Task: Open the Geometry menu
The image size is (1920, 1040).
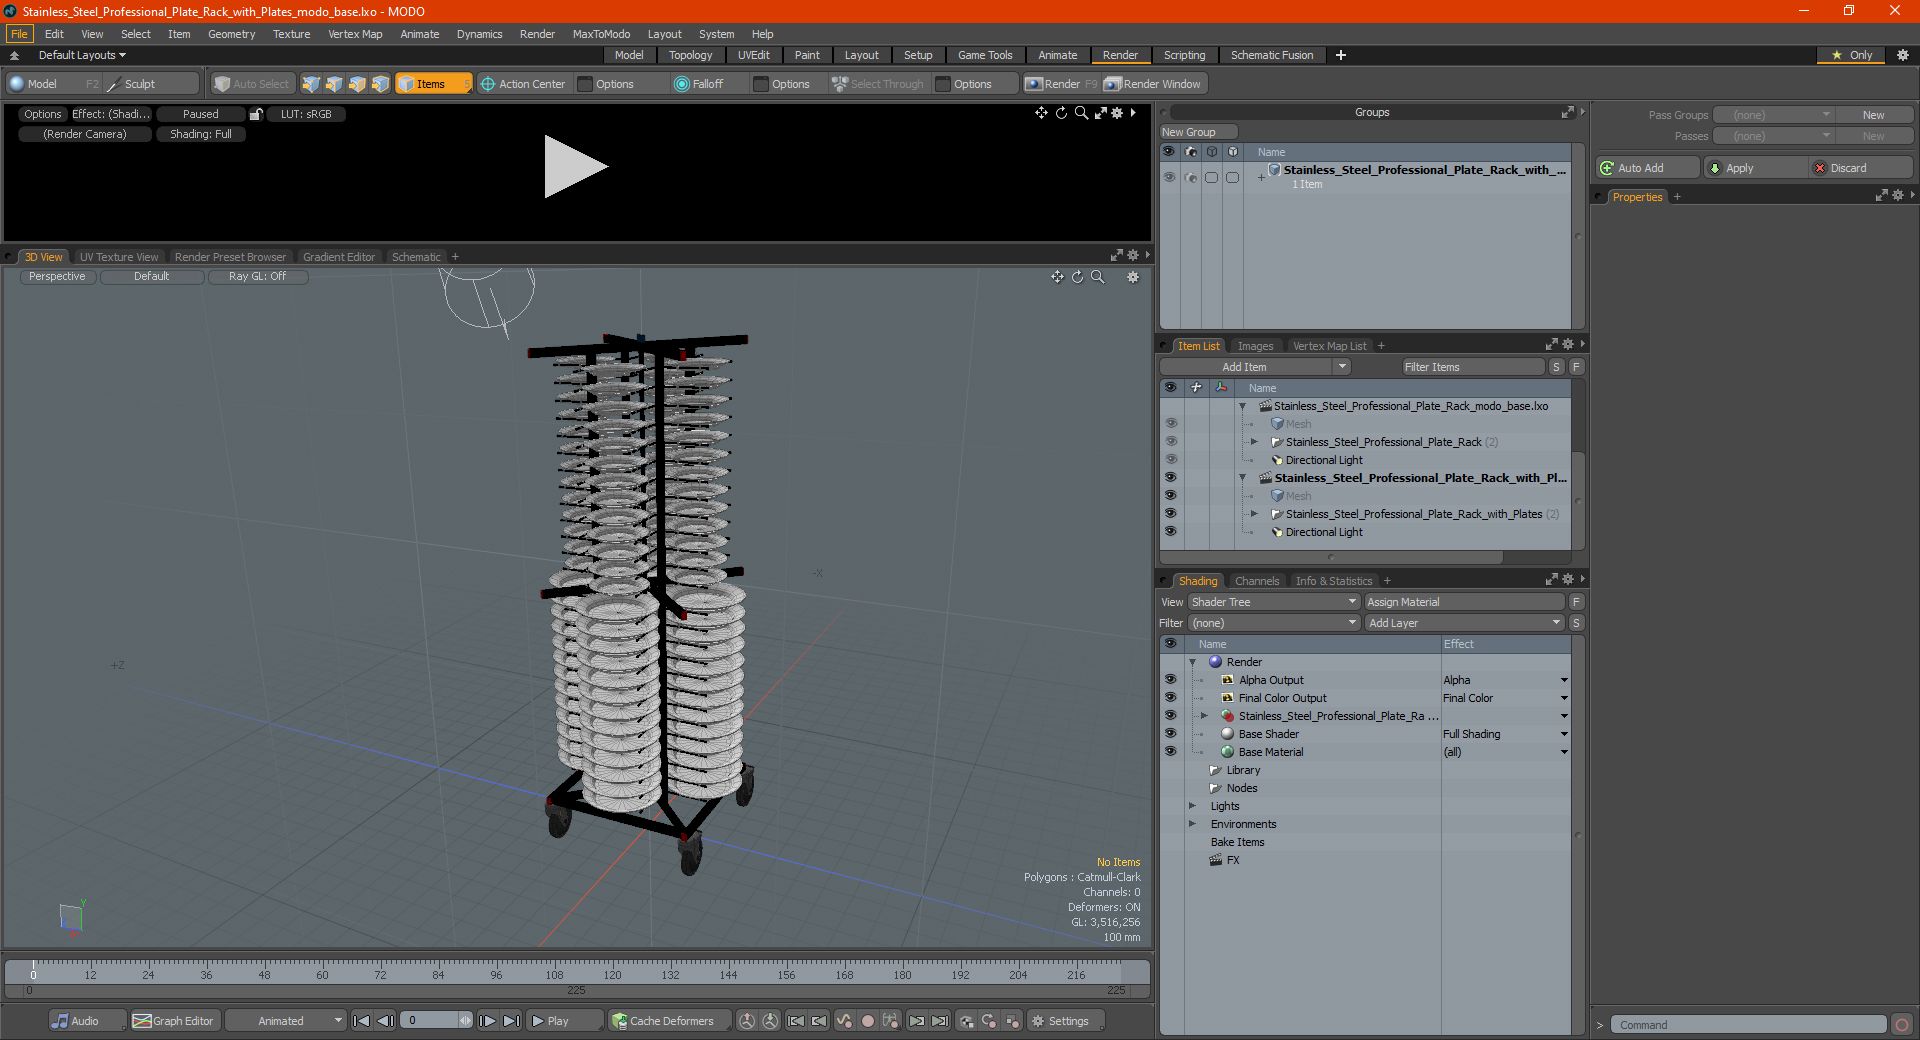Action: [231, 34]
